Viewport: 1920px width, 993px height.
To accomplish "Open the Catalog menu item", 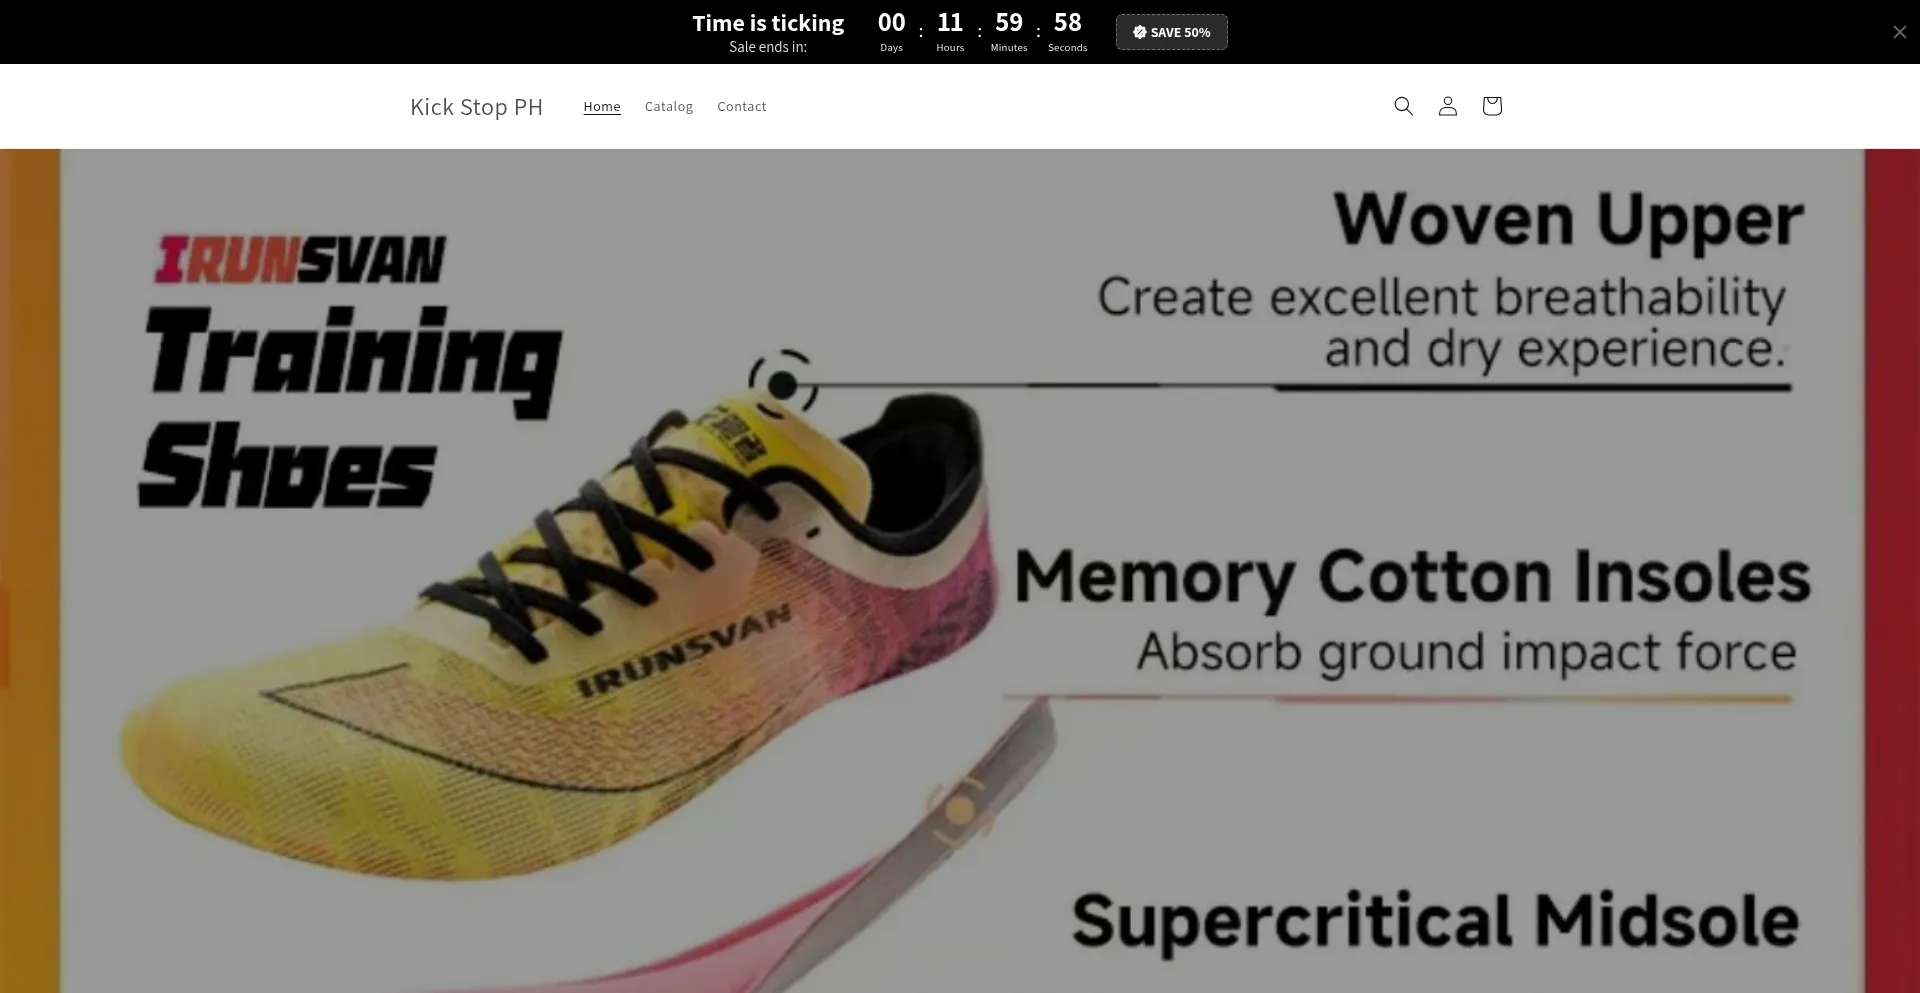I will point(669,106).
